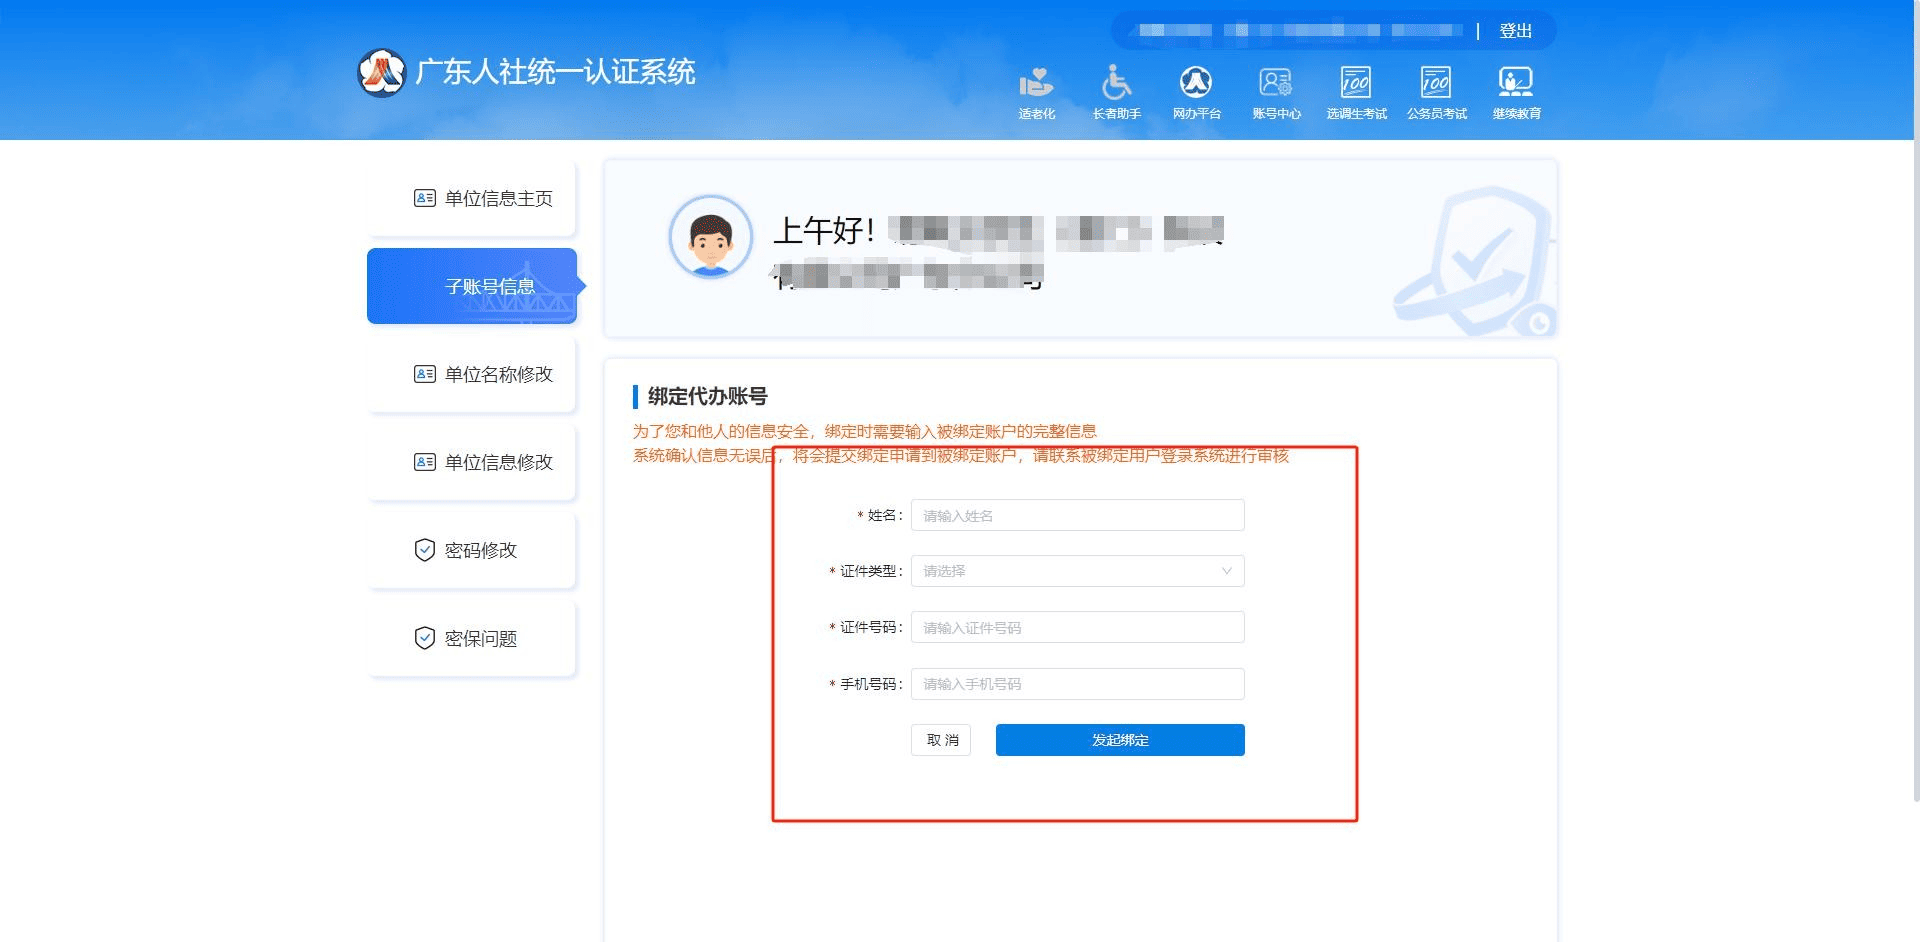Click the user avatar picture
Image resolution: width=1920 pixels, height=942 pixels.
pyautogui.click(x=710, y=237)
